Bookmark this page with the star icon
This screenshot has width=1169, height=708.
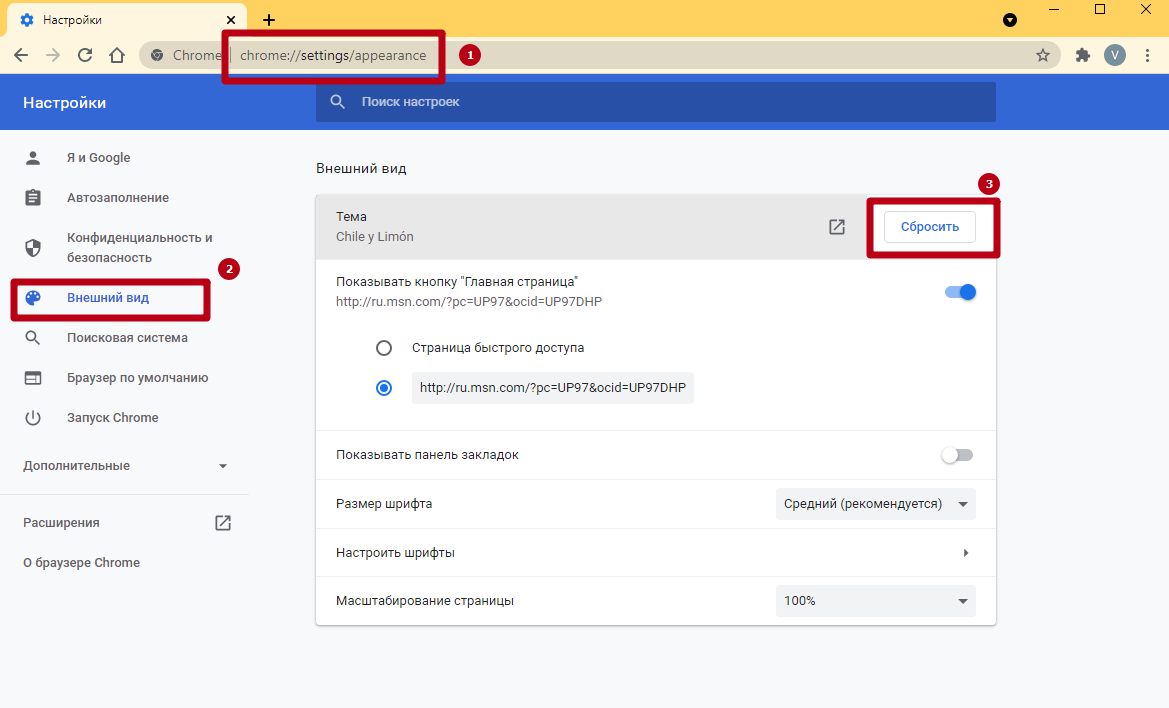[1043, 55]
